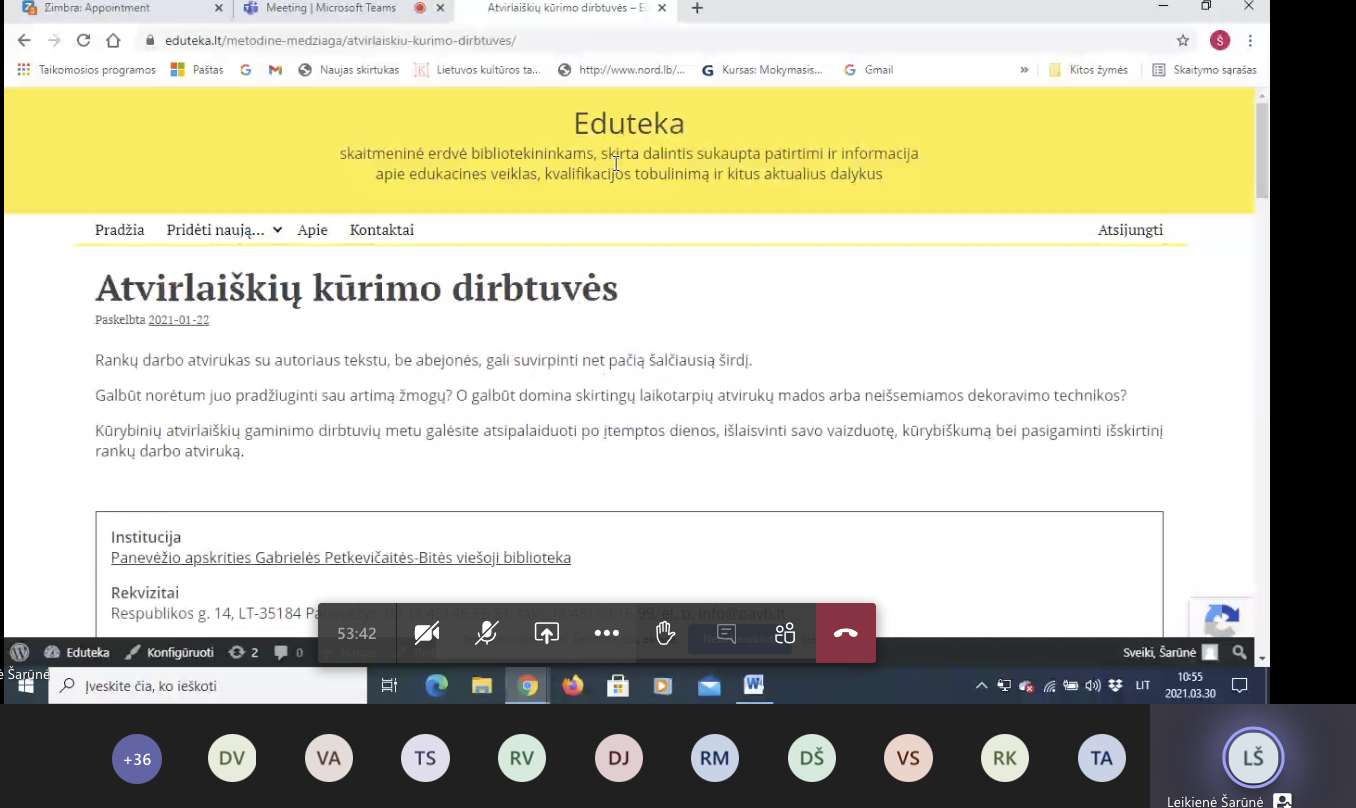
Task: Click the address bar URL
Action: tap(340, 41)
